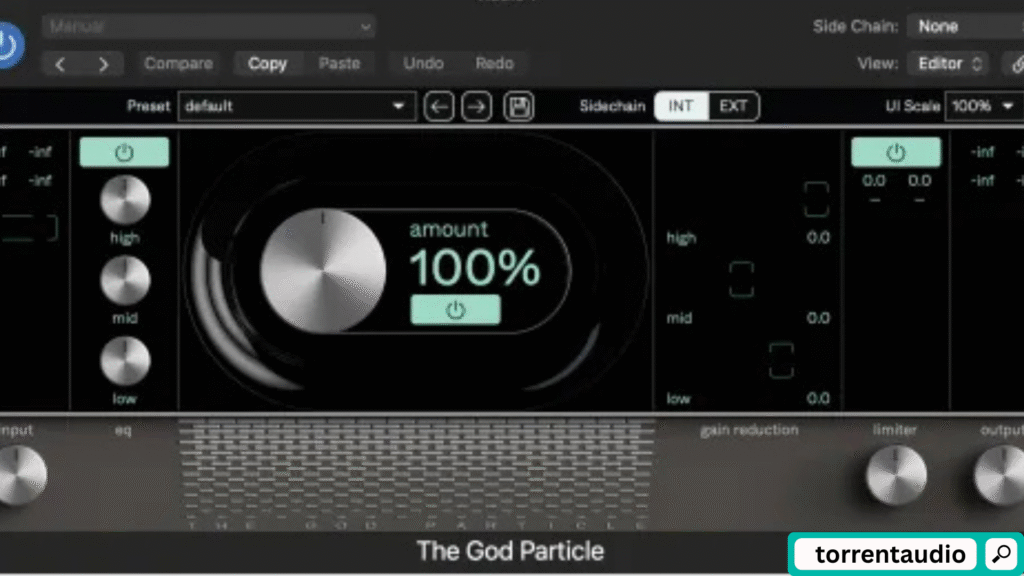Click the link icon next to Editor view

click(1016, 64)
